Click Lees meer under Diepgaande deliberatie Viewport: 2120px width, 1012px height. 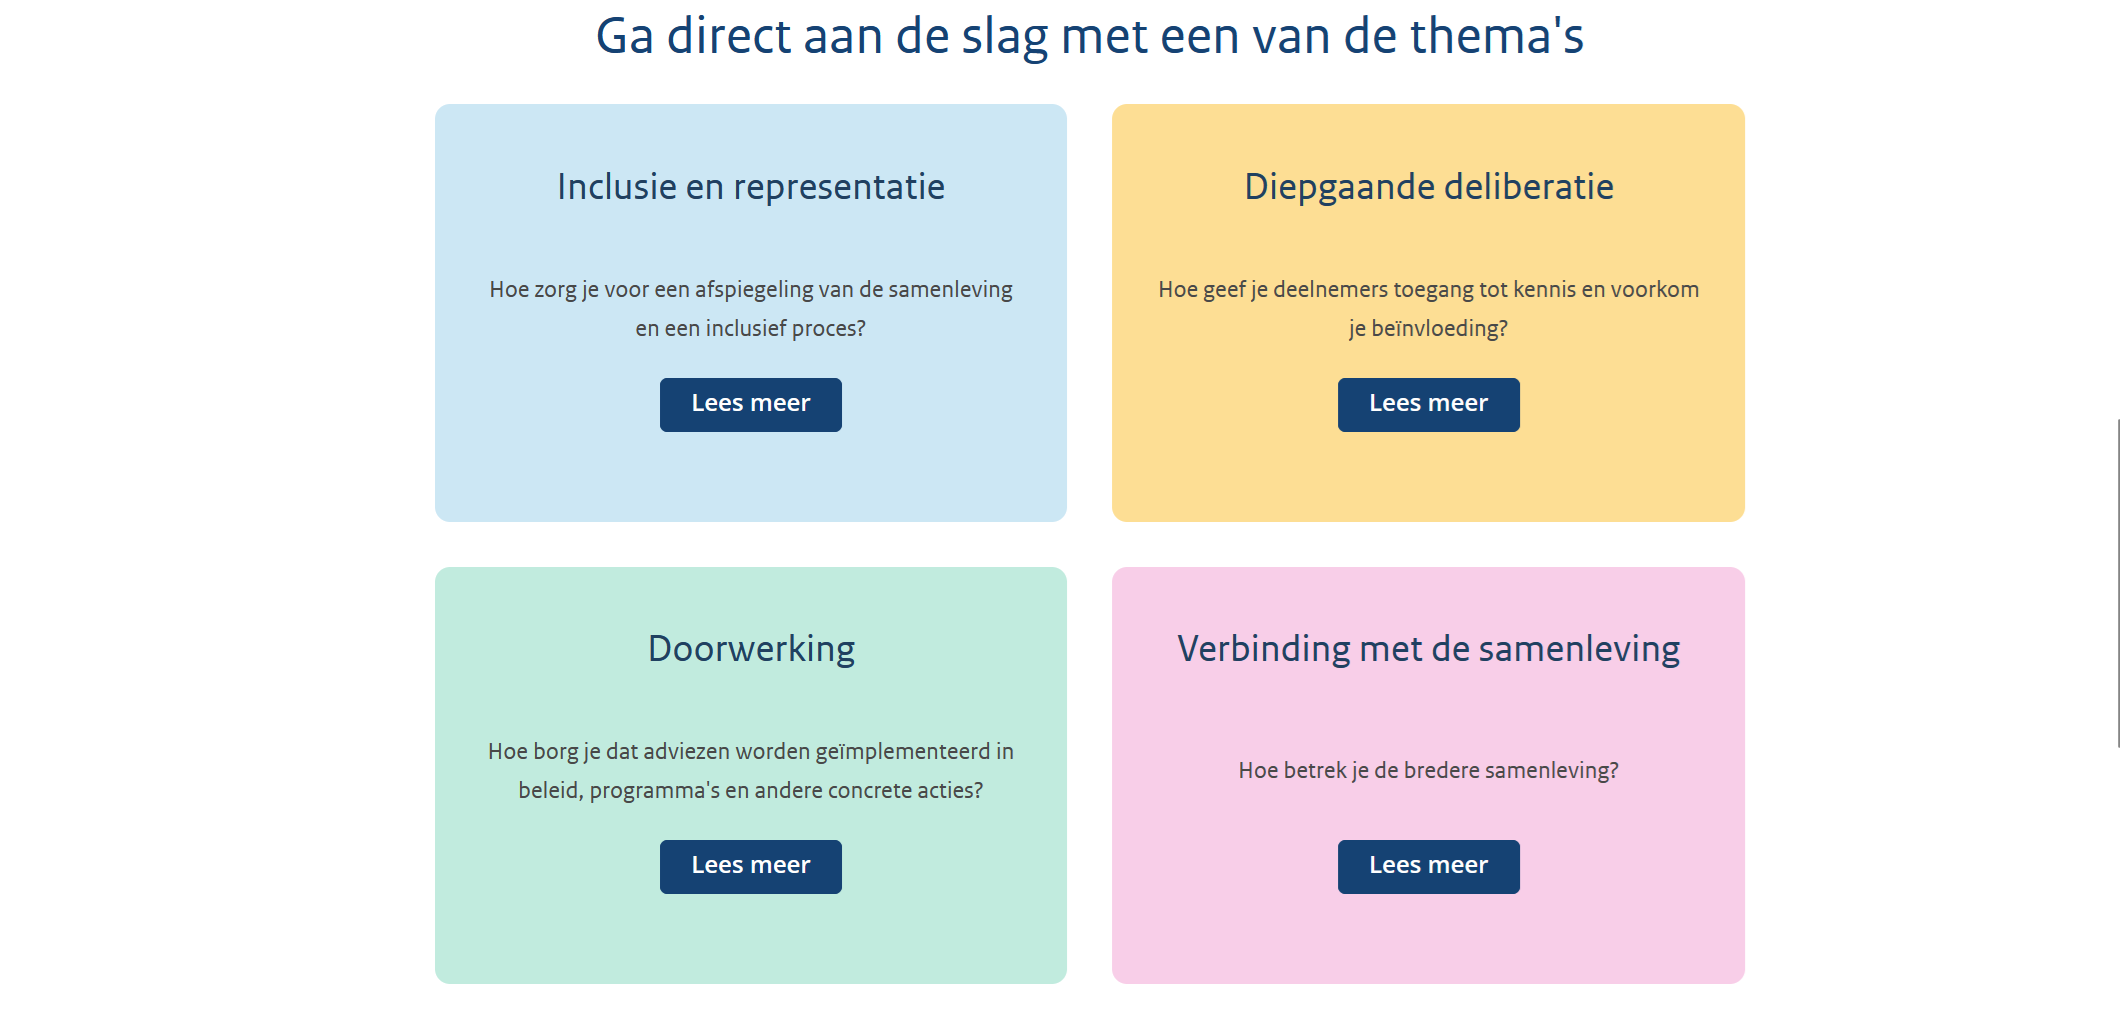(x=1428, y=404)
